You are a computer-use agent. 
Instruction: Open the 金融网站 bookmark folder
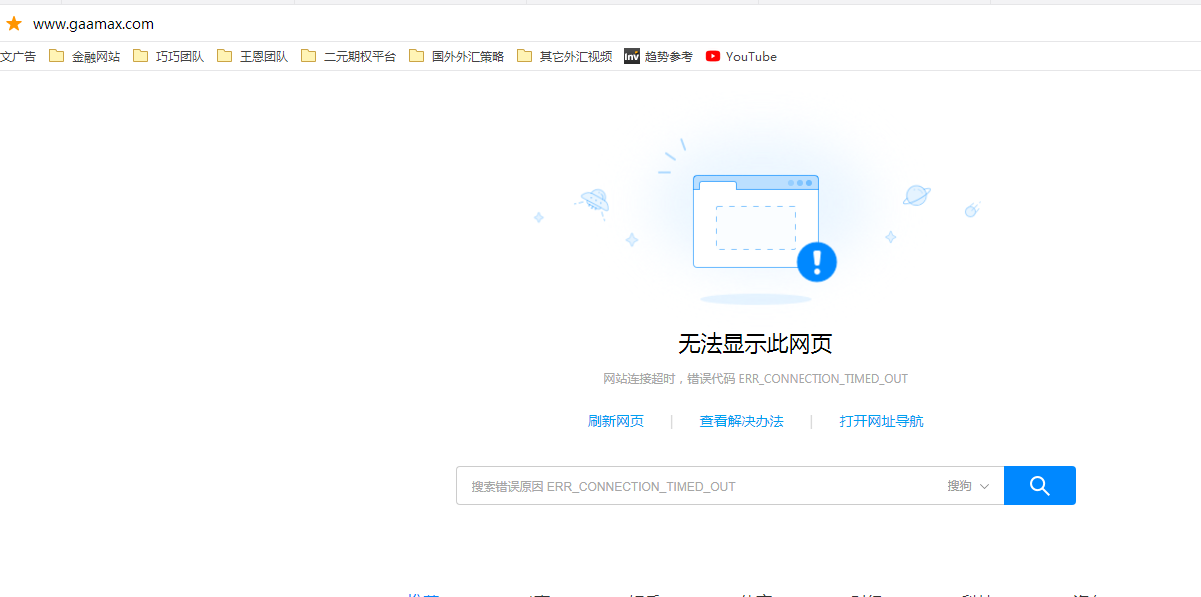84,57
